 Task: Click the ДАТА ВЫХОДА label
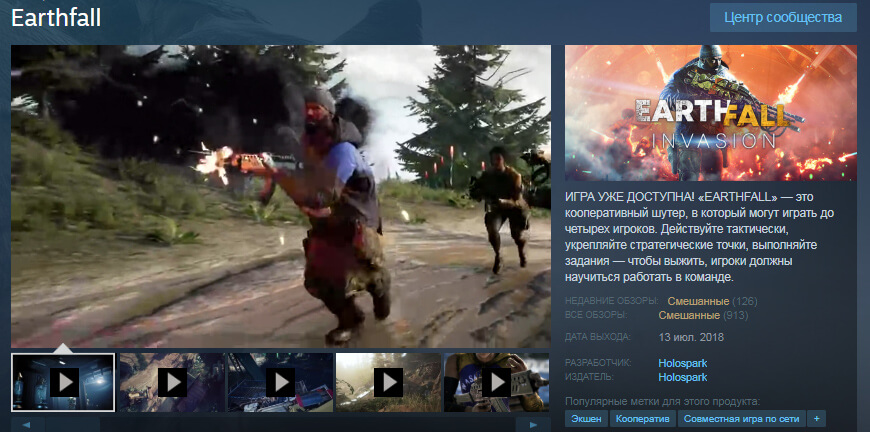click(x=598, y=337)
